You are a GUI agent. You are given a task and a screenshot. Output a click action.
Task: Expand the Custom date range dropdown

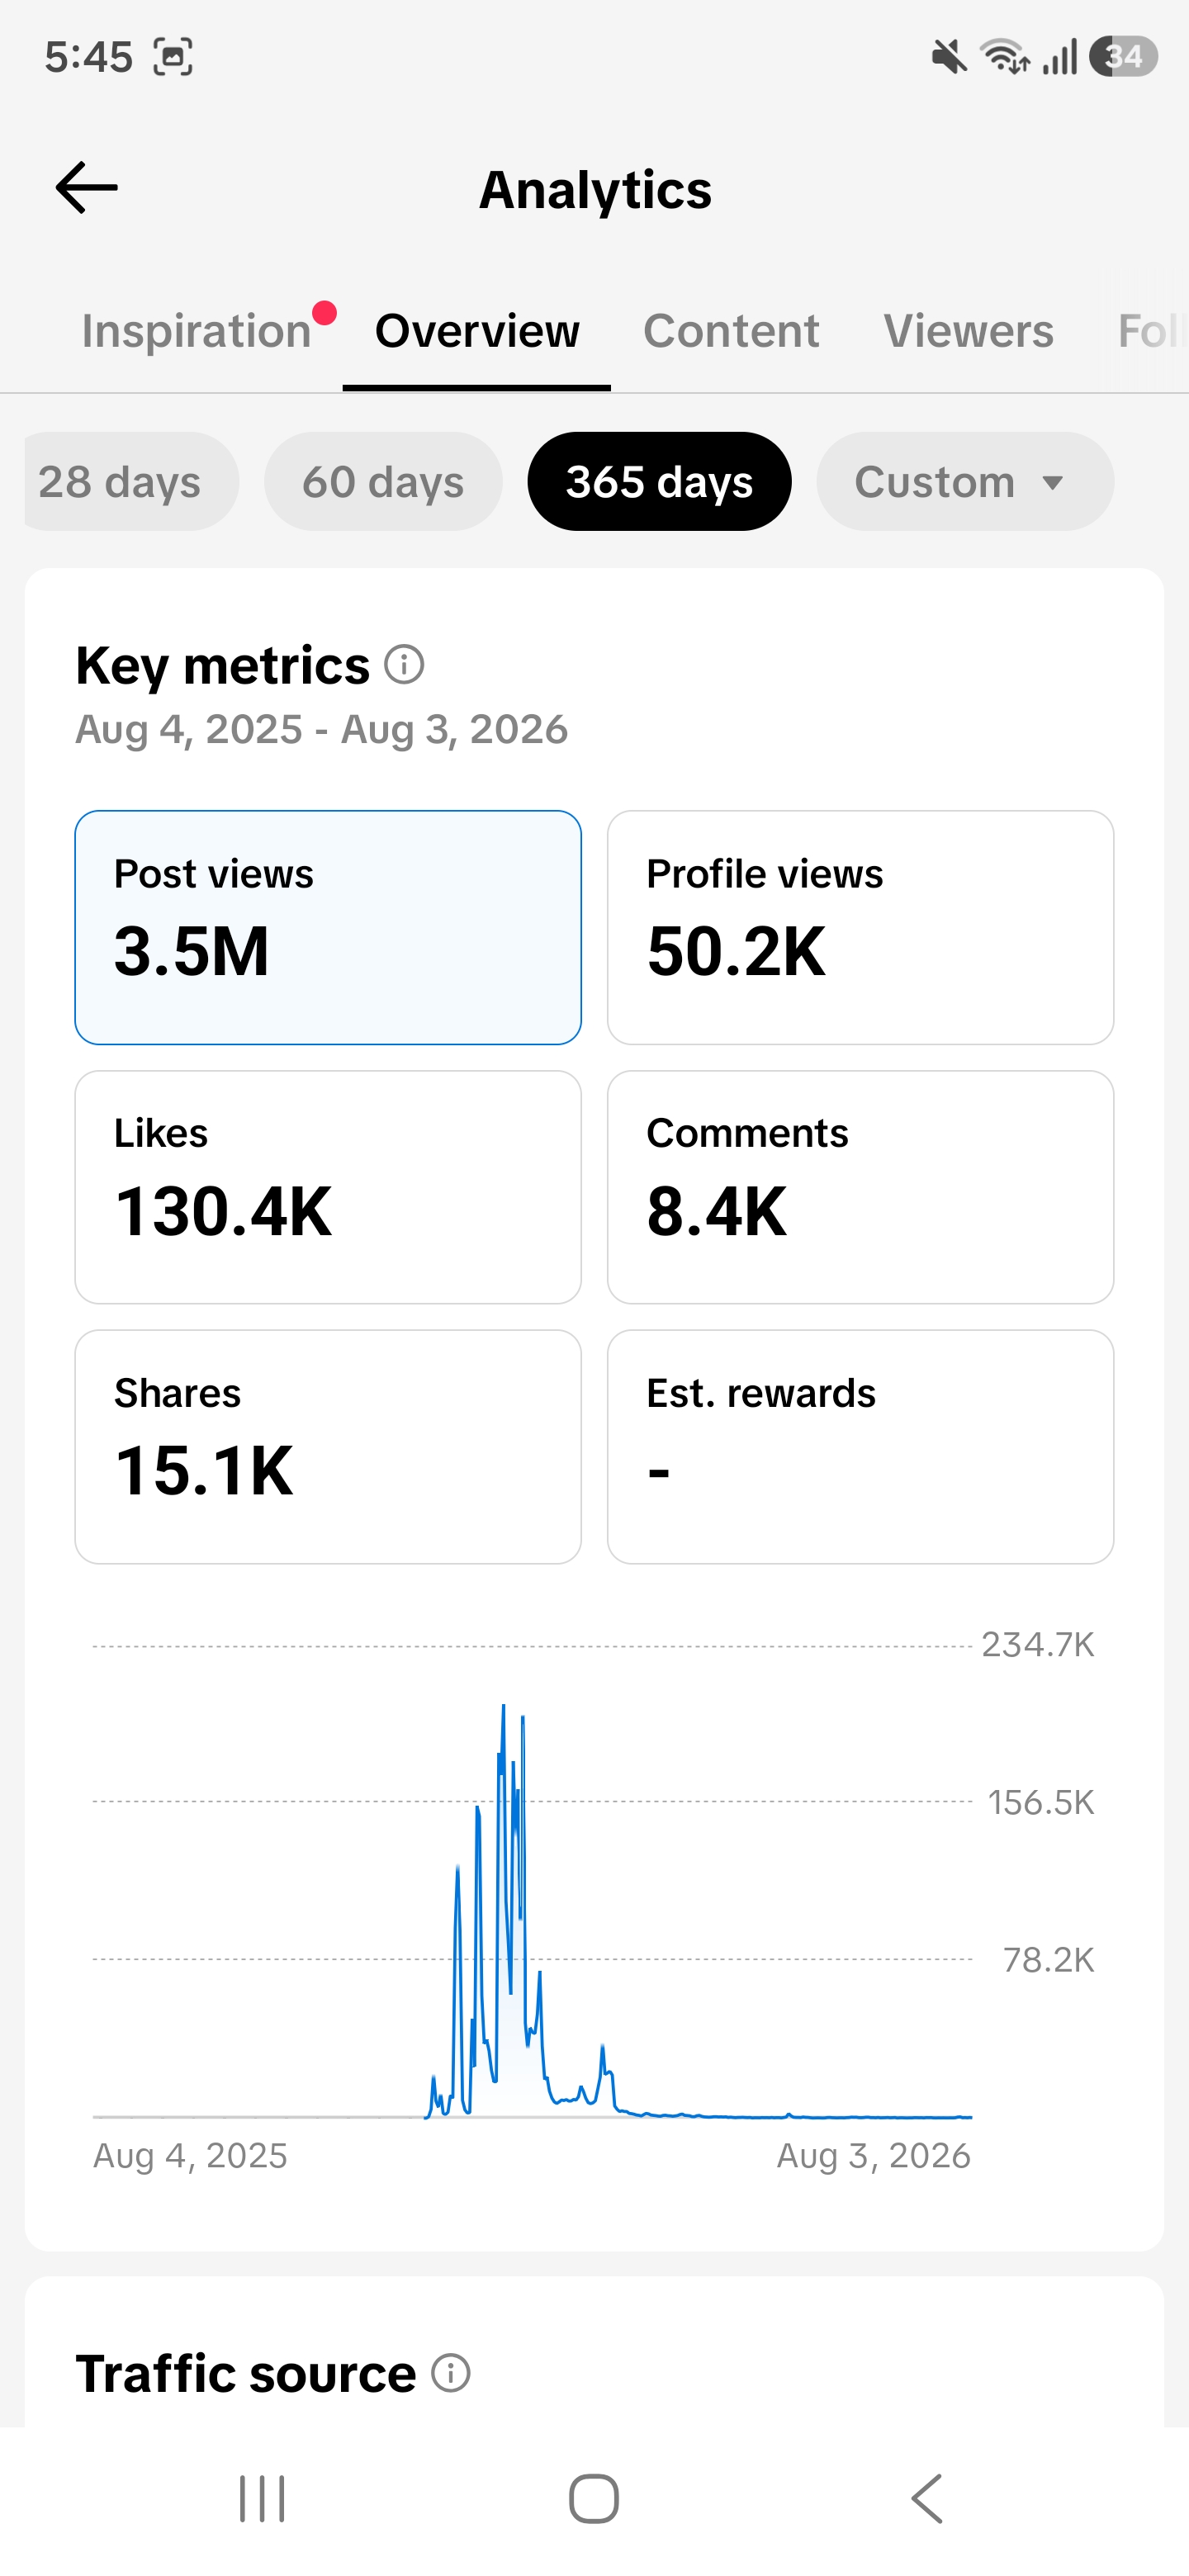[x=965, y=482]
